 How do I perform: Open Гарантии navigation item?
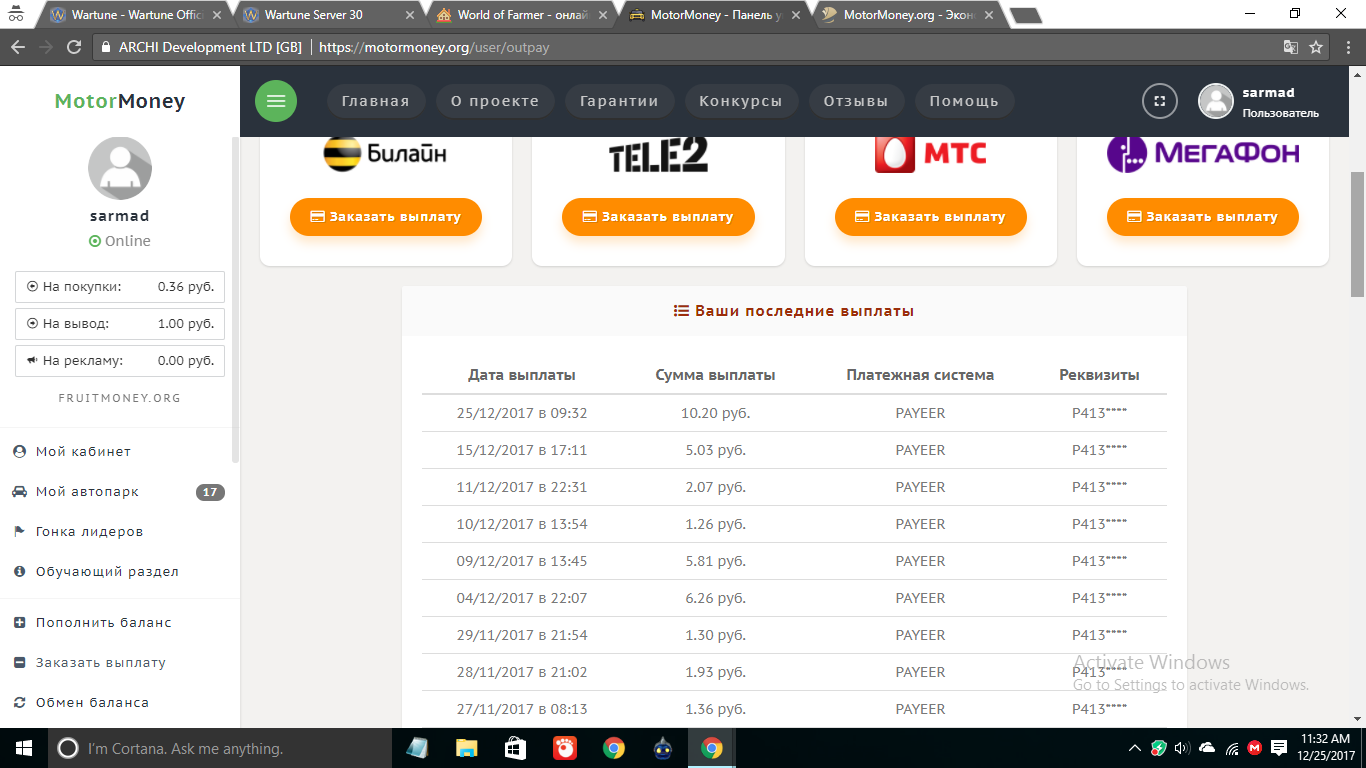(x=619, y=101)
